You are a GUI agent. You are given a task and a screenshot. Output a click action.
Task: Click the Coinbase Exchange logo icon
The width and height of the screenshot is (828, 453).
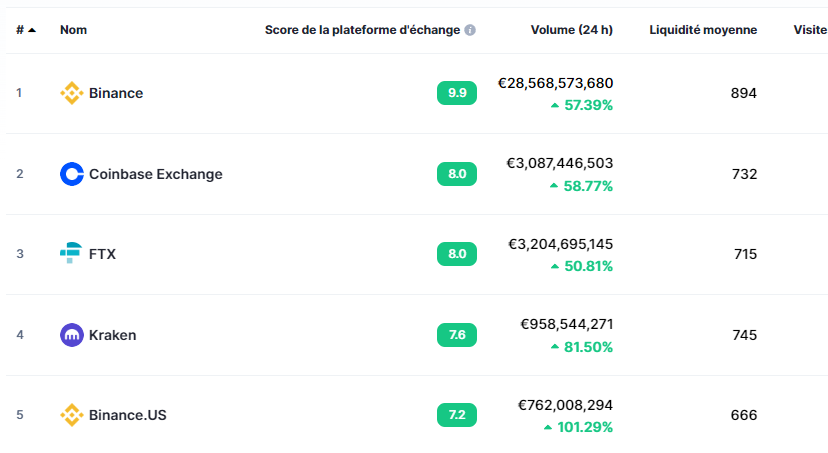pos(72,174)
